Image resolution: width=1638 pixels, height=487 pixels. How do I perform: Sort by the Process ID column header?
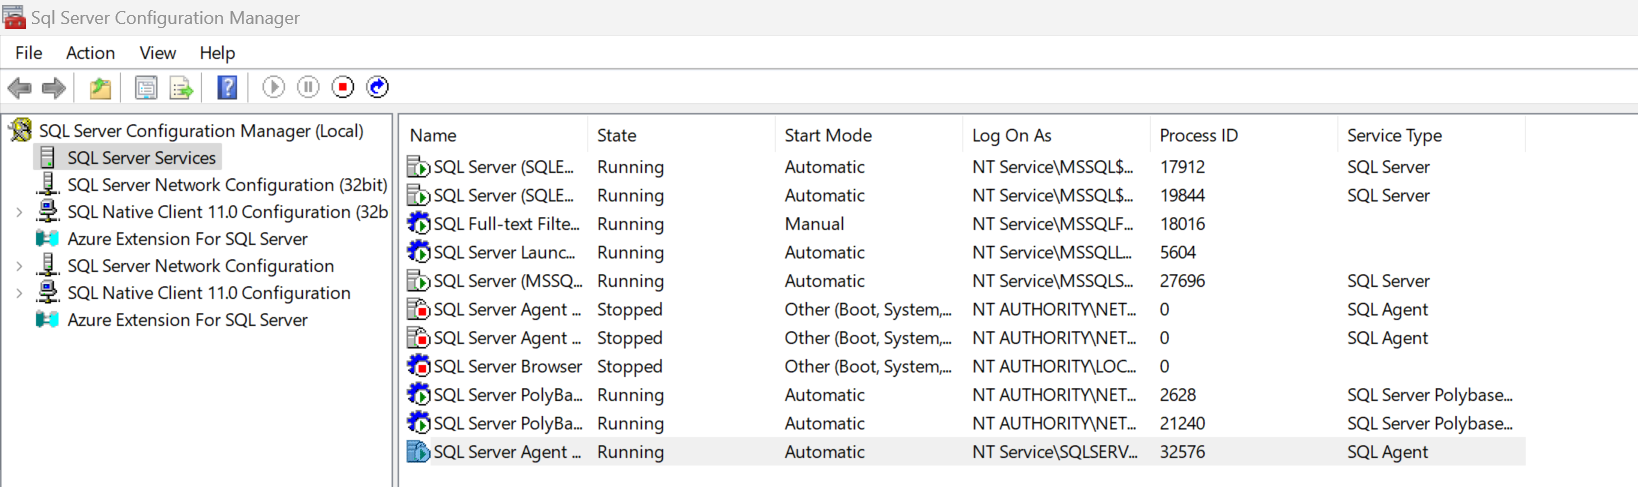(x=1198, y=136)
